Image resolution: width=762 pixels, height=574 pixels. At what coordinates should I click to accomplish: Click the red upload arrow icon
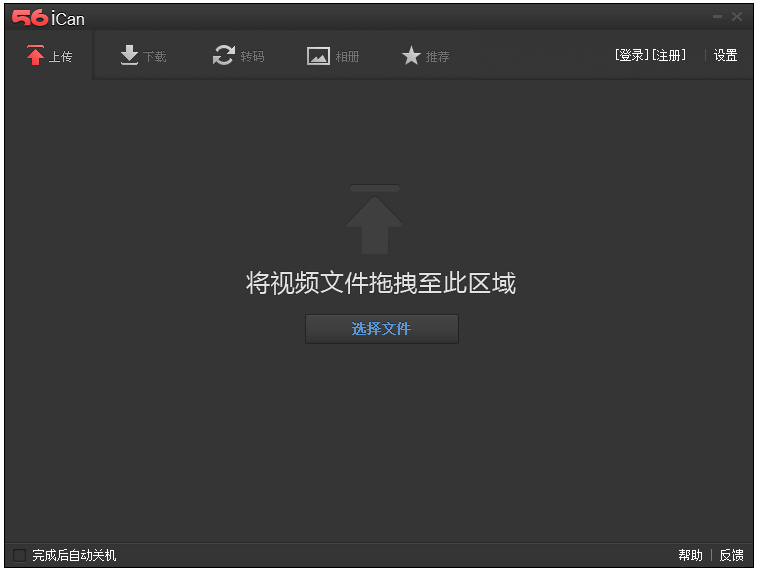coord(35,55)
